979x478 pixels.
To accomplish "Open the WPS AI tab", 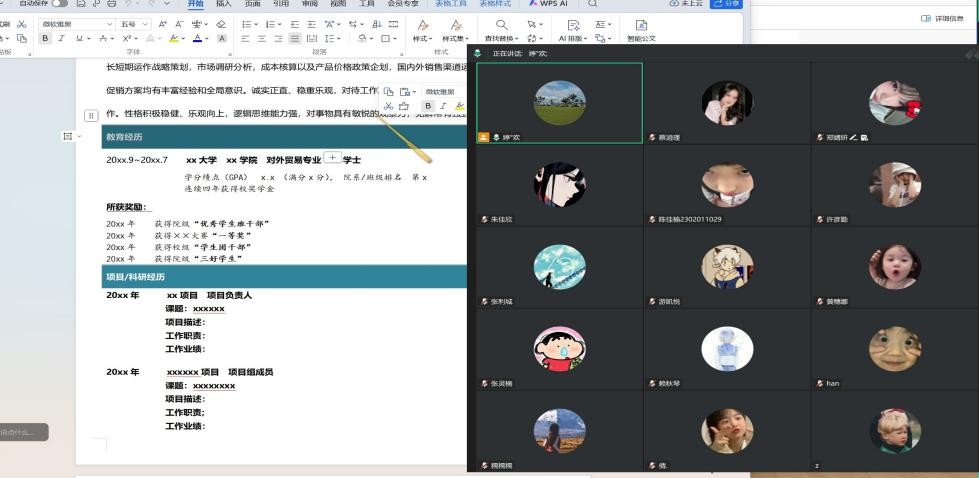I will pos(548,4).
